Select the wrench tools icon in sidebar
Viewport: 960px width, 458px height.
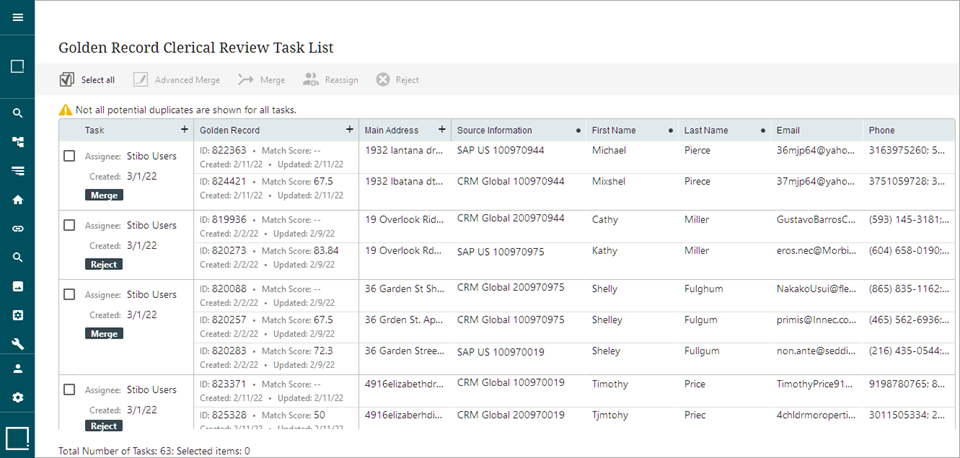tap(17, 343)
